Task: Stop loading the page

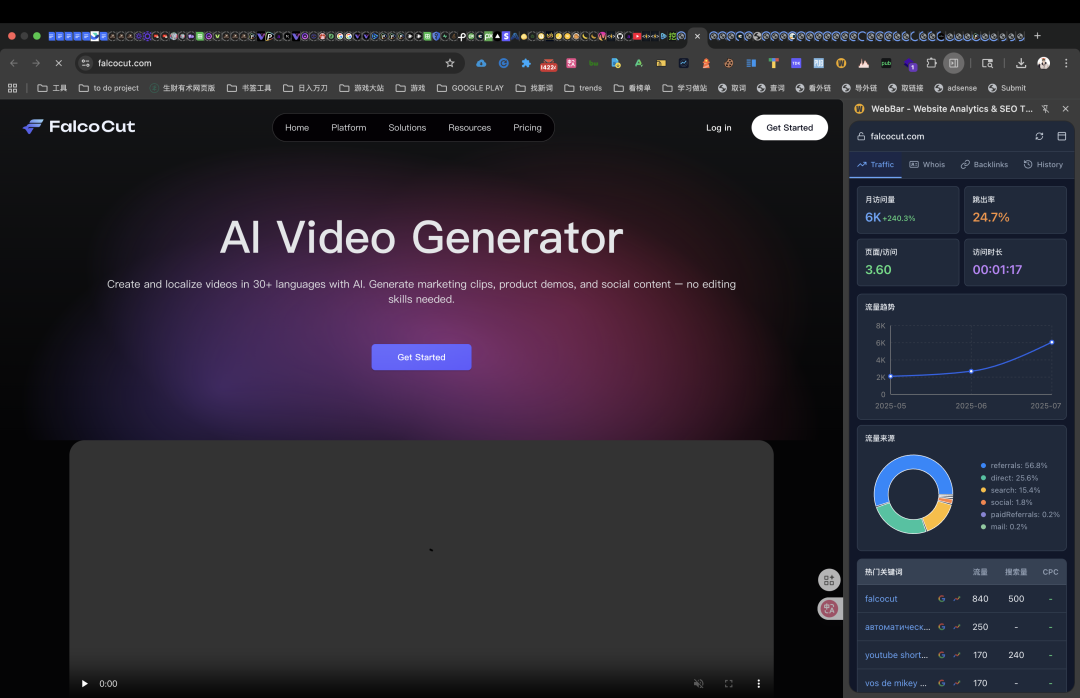Action: 59,63
